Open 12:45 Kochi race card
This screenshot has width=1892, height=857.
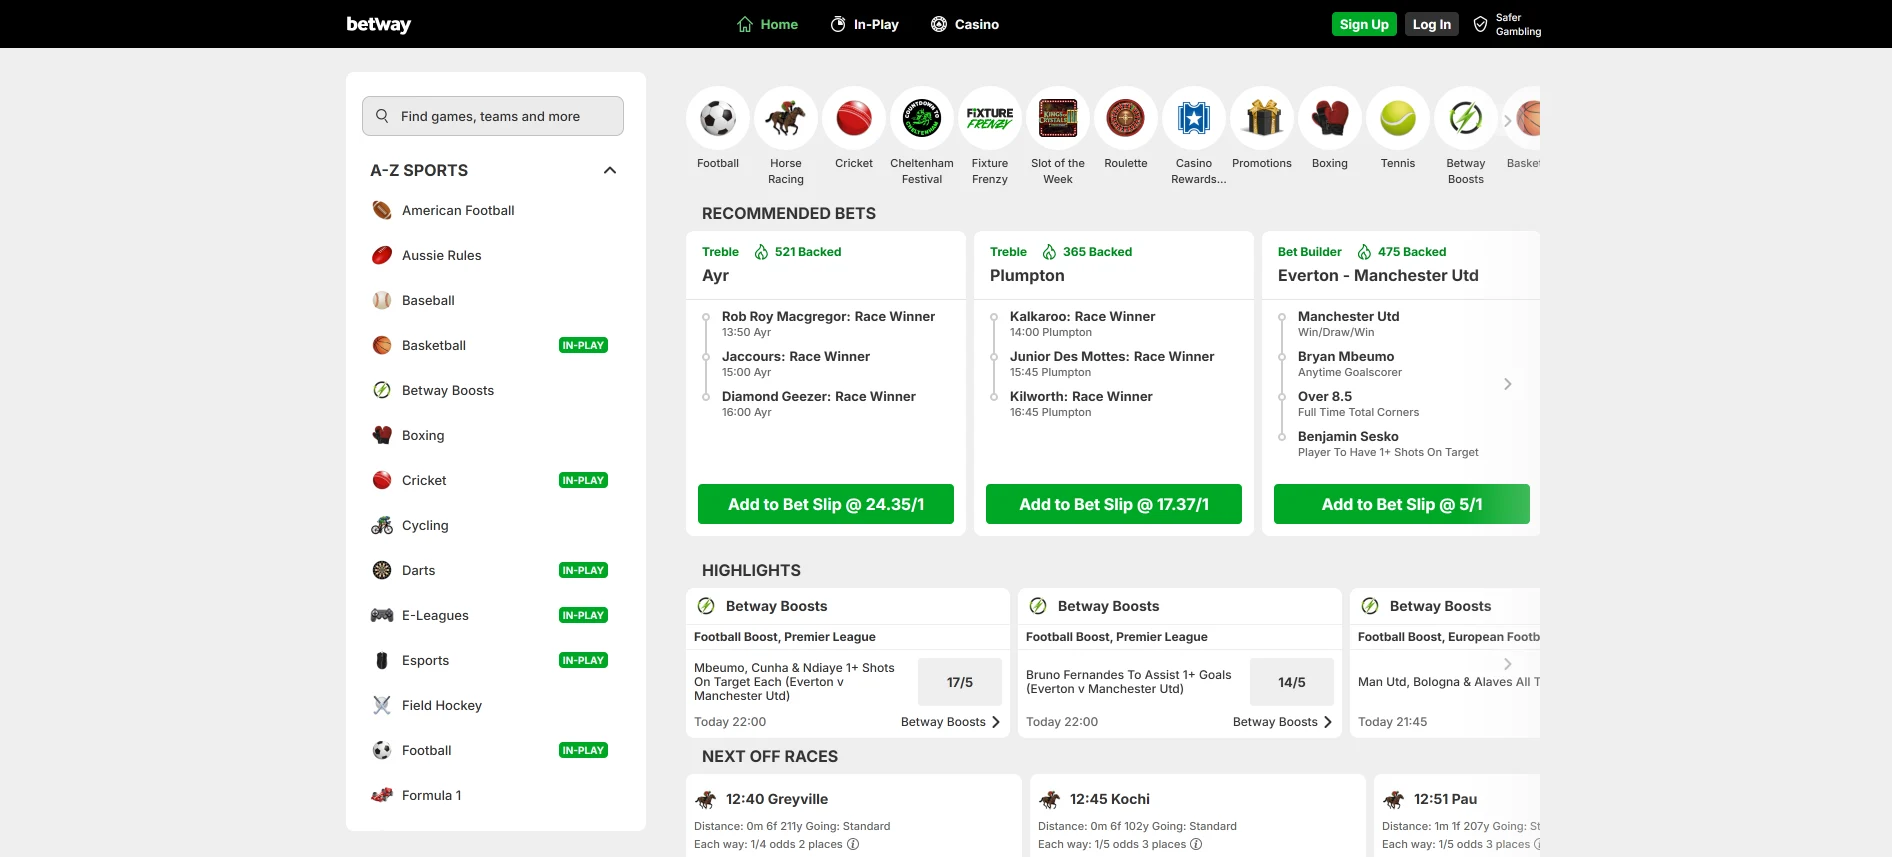coord(1110,799)
